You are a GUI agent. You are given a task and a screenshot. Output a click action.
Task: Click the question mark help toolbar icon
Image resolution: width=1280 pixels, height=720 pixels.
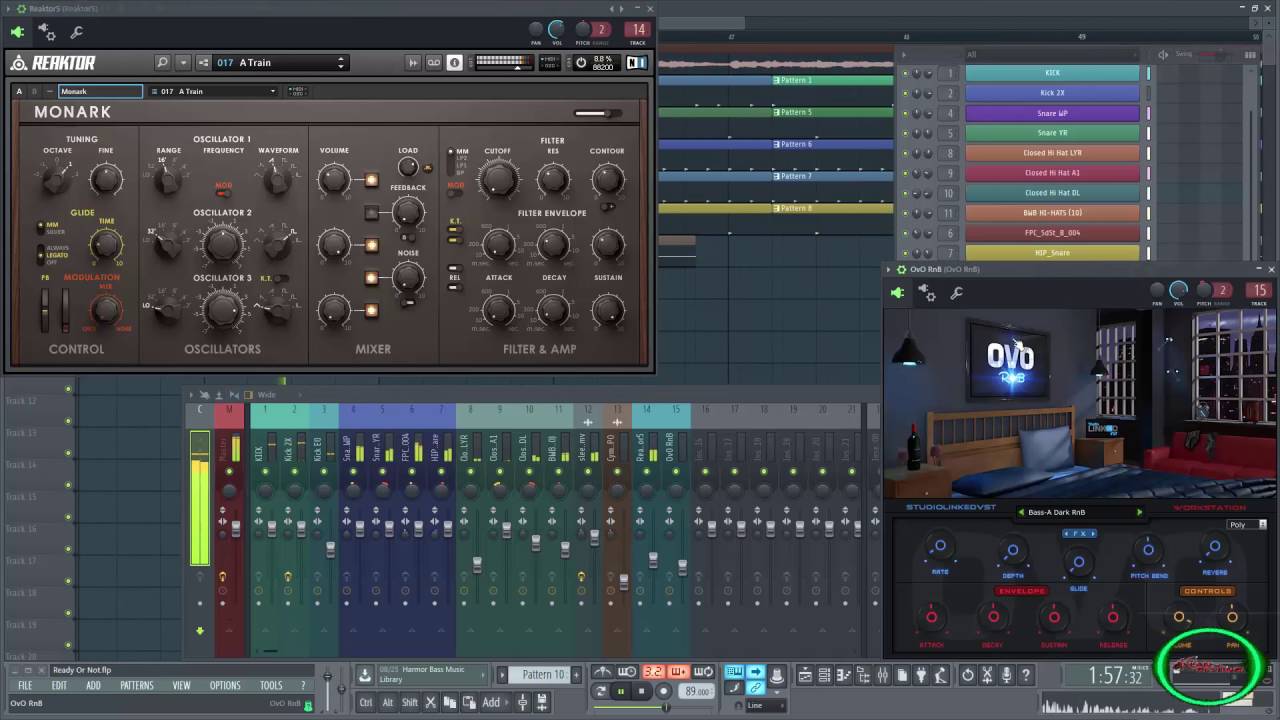coord(1026,676)
